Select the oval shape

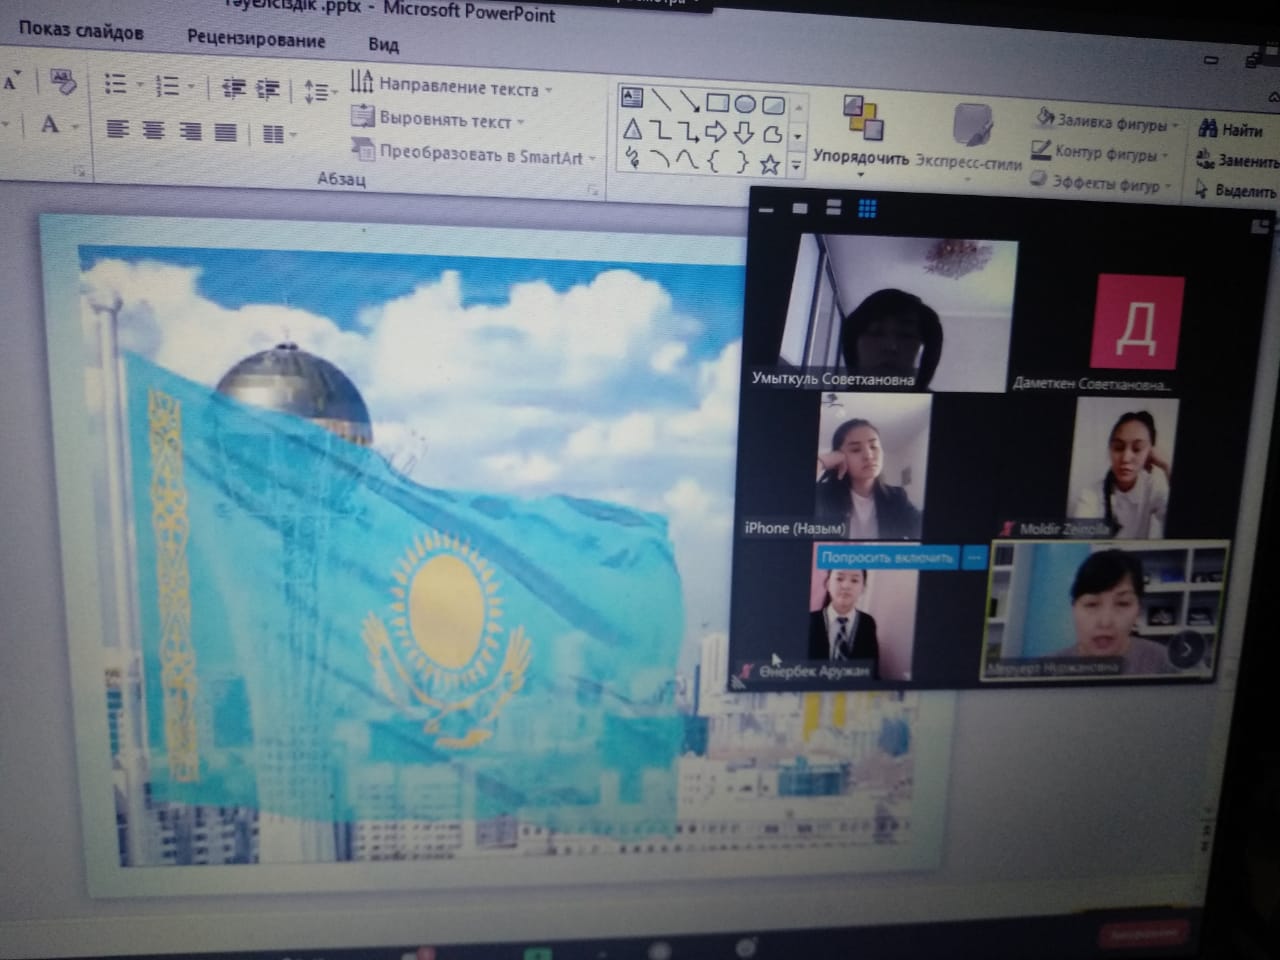744,103
